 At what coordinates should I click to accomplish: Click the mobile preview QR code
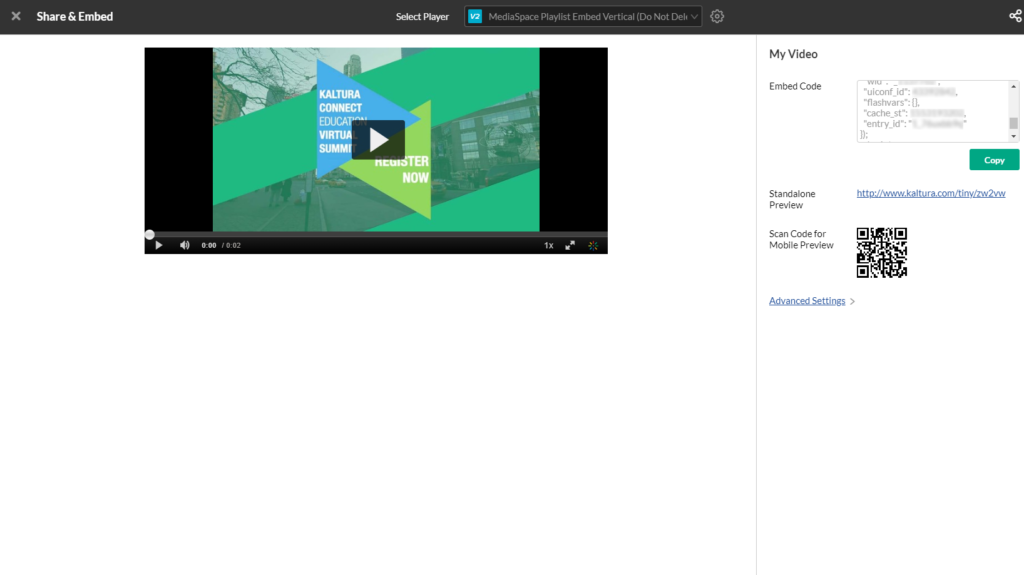click(x=882, y=252)
